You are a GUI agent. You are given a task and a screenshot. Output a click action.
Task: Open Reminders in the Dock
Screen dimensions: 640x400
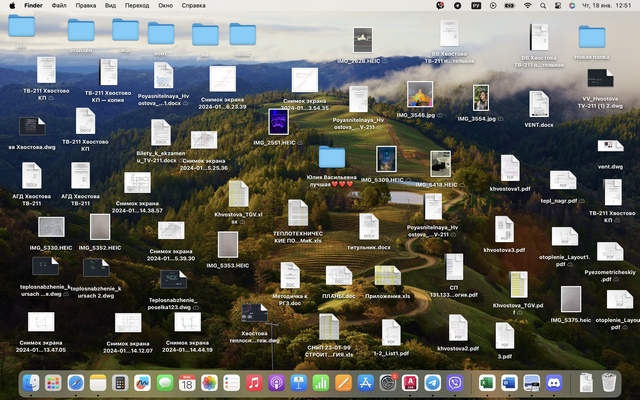coord(231,383)
